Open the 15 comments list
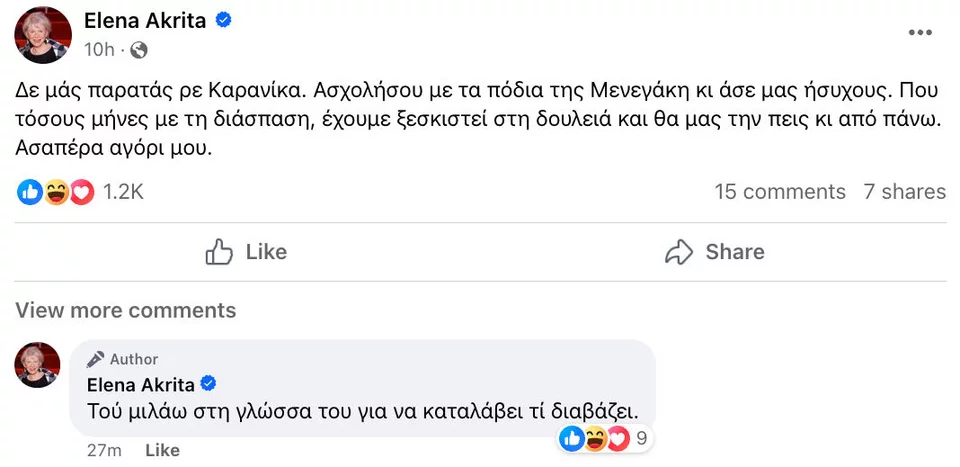Image resolution: width=960 pixels, height=467 pixels. 780,192
